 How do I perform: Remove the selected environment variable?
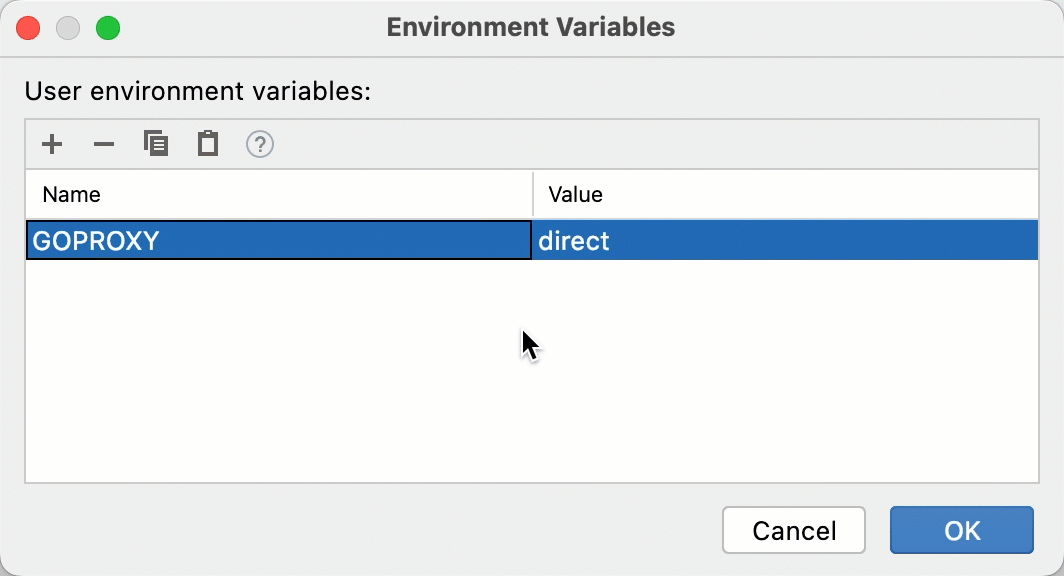tap(104, 144)
